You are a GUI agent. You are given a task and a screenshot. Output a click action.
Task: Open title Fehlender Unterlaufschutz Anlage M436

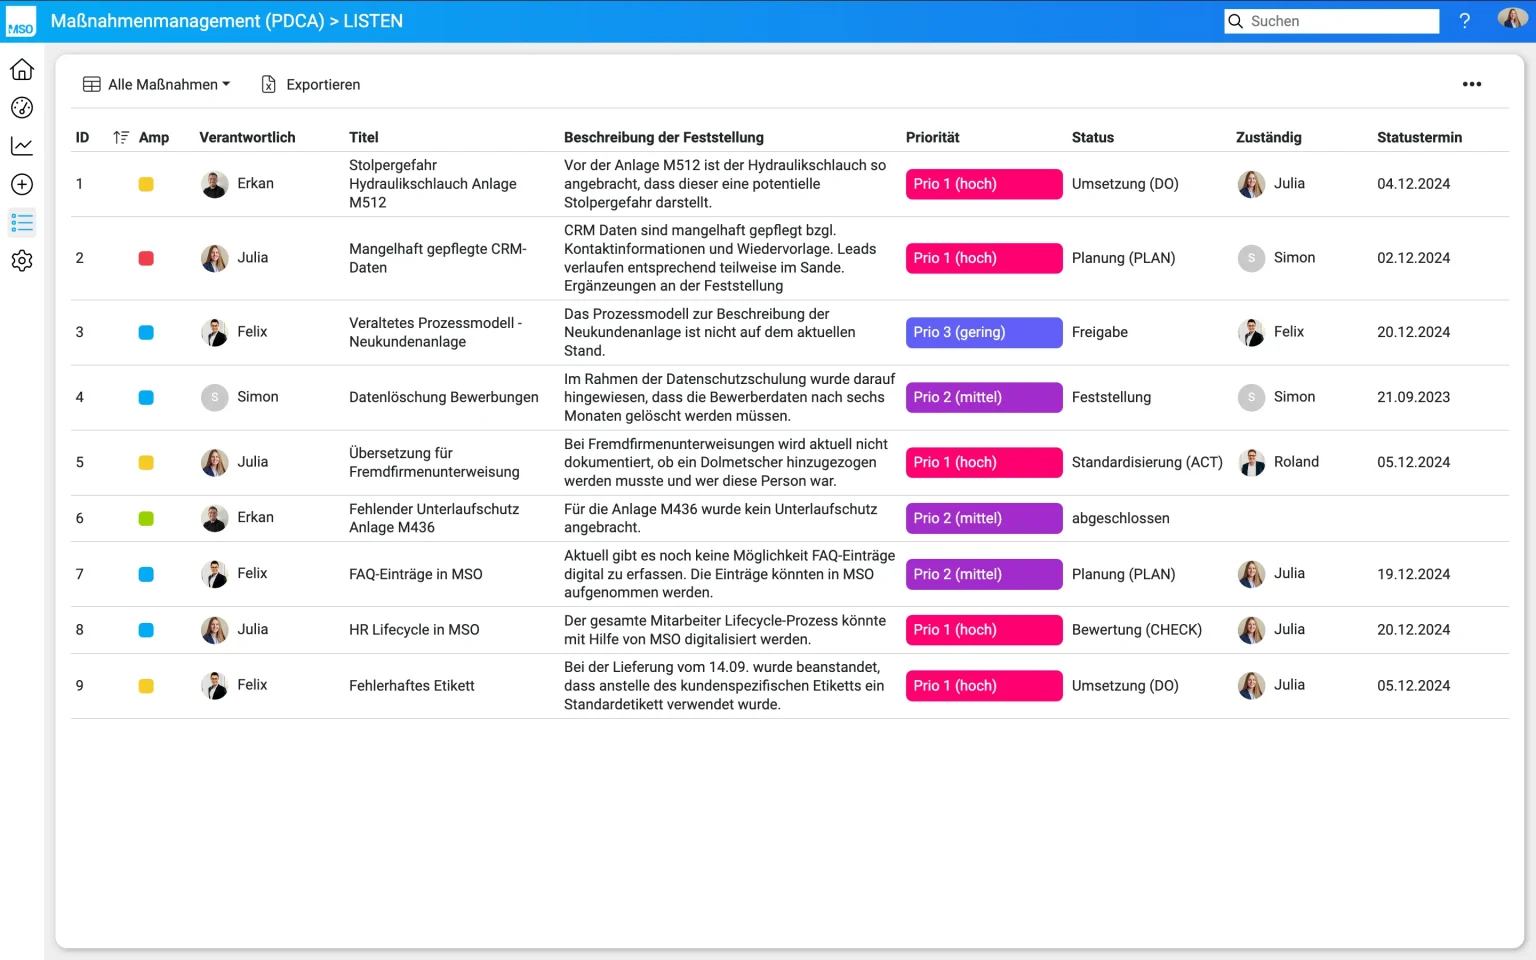(434, 518)
